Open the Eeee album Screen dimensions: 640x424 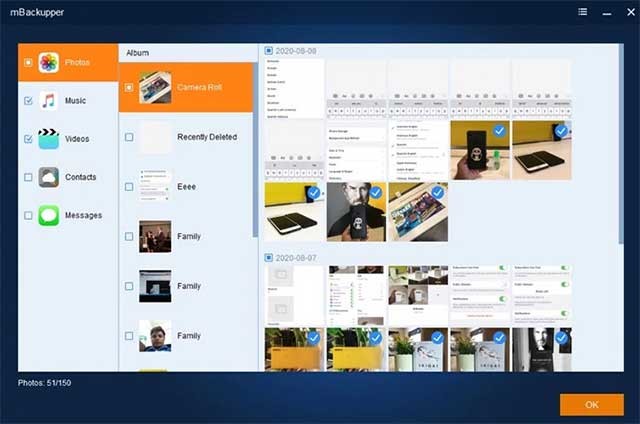point(189,187)
